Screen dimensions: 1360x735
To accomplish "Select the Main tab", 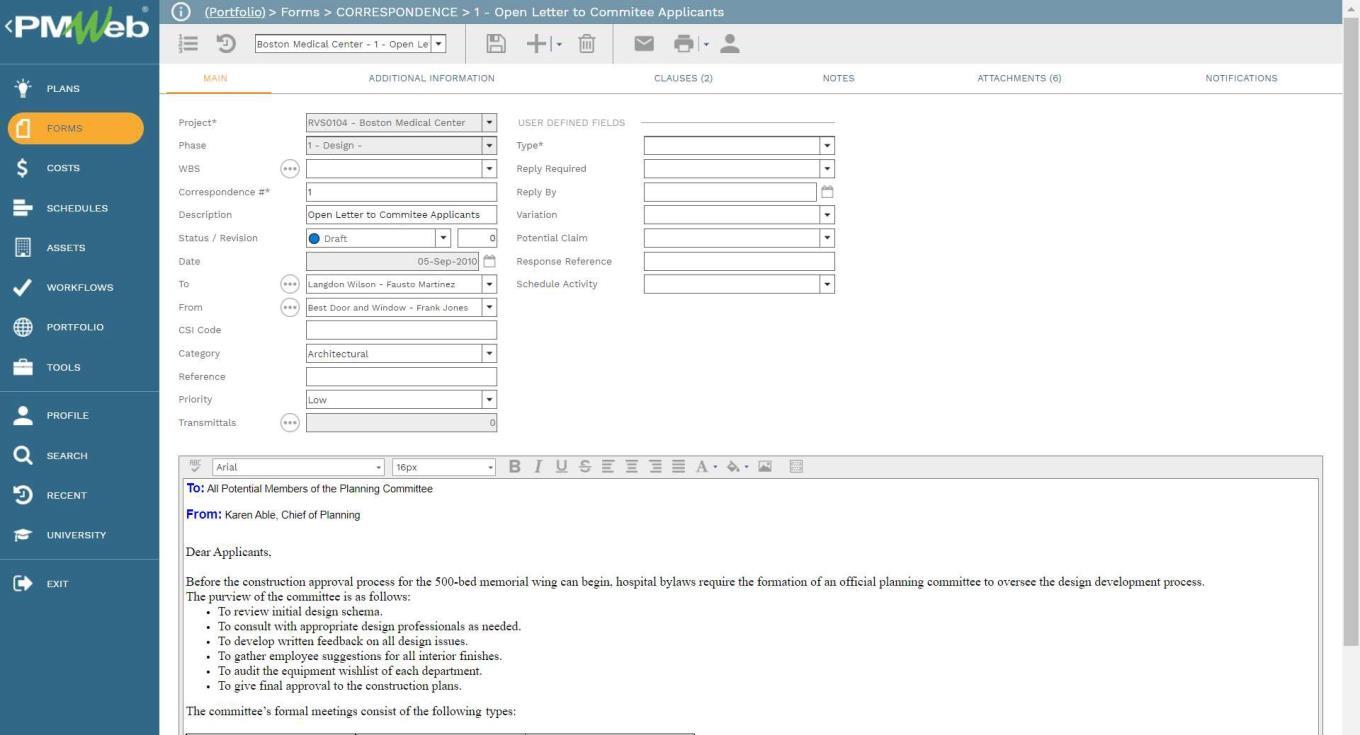I will click(x=215, y=78).
